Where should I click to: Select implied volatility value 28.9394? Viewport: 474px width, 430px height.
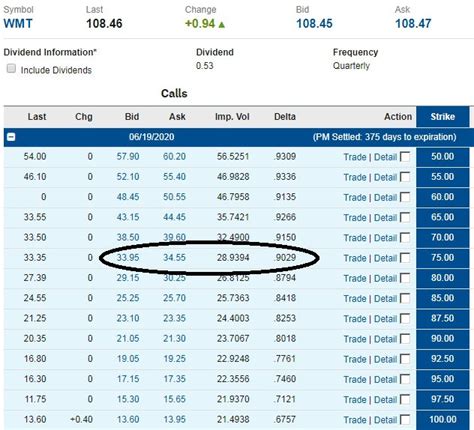(x=233, y=258)
